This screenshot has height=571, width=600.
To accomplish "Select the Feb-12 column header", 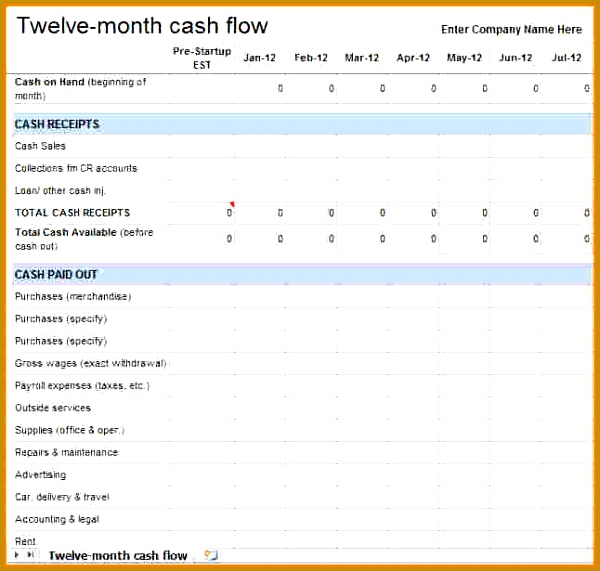I will pyautogui.click(x=311, y=58).
